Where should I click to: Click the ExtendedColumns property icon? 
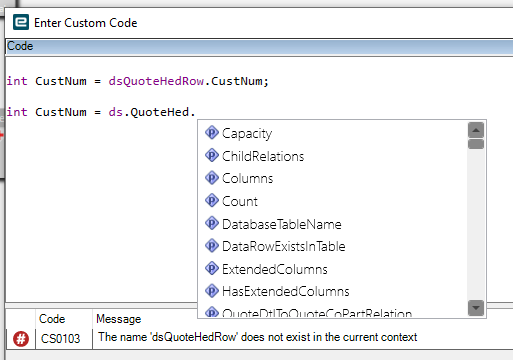click(212, 268)
